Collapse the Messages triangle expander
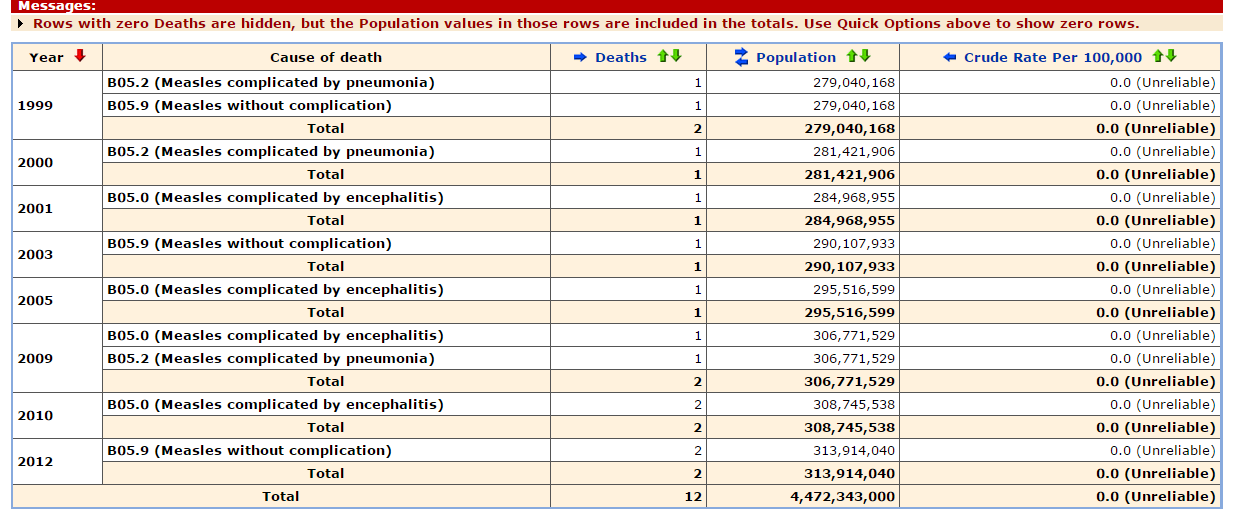This screenshot has height=517, width=1239. click(x=22, y=23)
